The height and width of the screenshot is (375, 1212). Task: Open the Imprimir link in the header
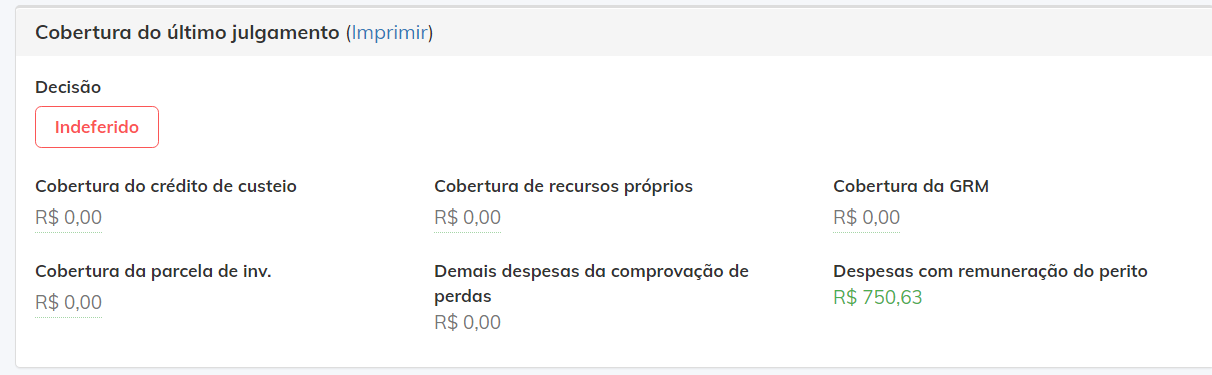tap(390, 33)
